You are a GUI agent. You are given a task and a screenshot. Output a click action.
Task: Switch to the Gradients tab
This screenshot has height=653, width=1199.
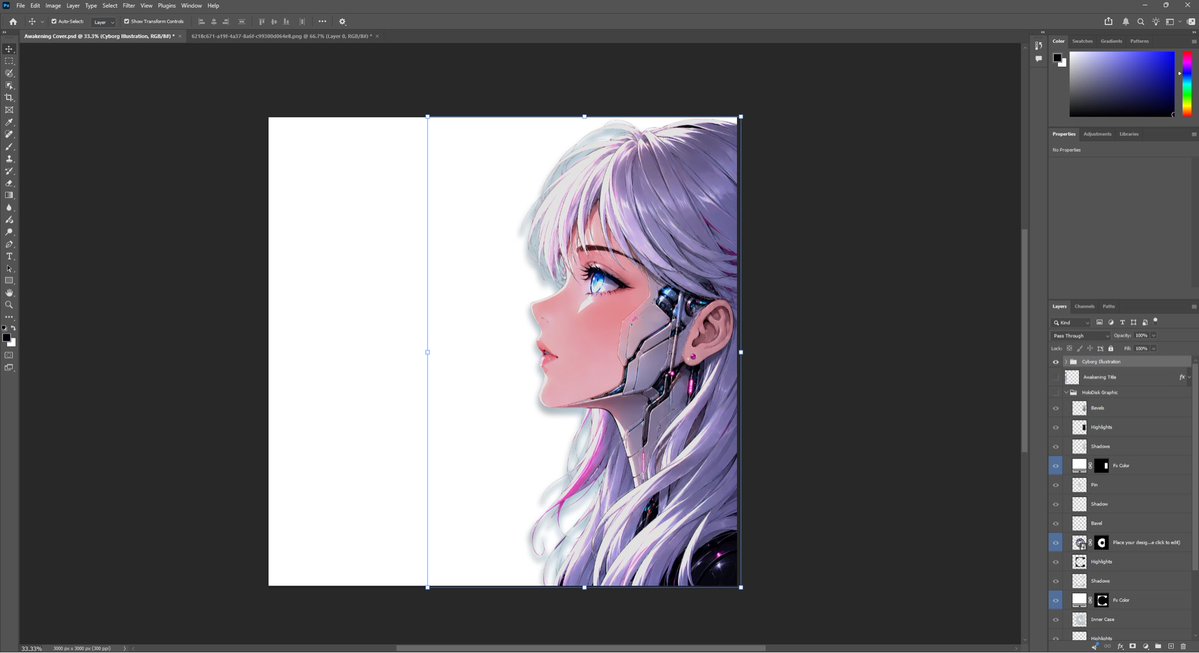1111,41
